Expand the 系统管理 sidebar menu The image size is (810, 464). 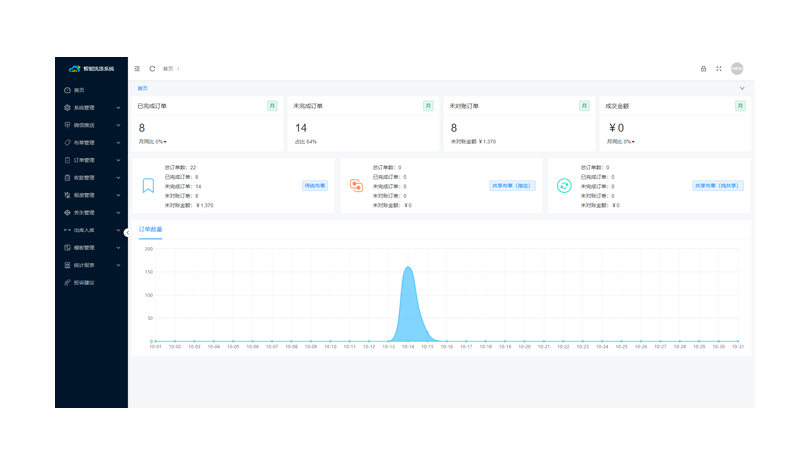pyautogui.click(x=91, y=107)
